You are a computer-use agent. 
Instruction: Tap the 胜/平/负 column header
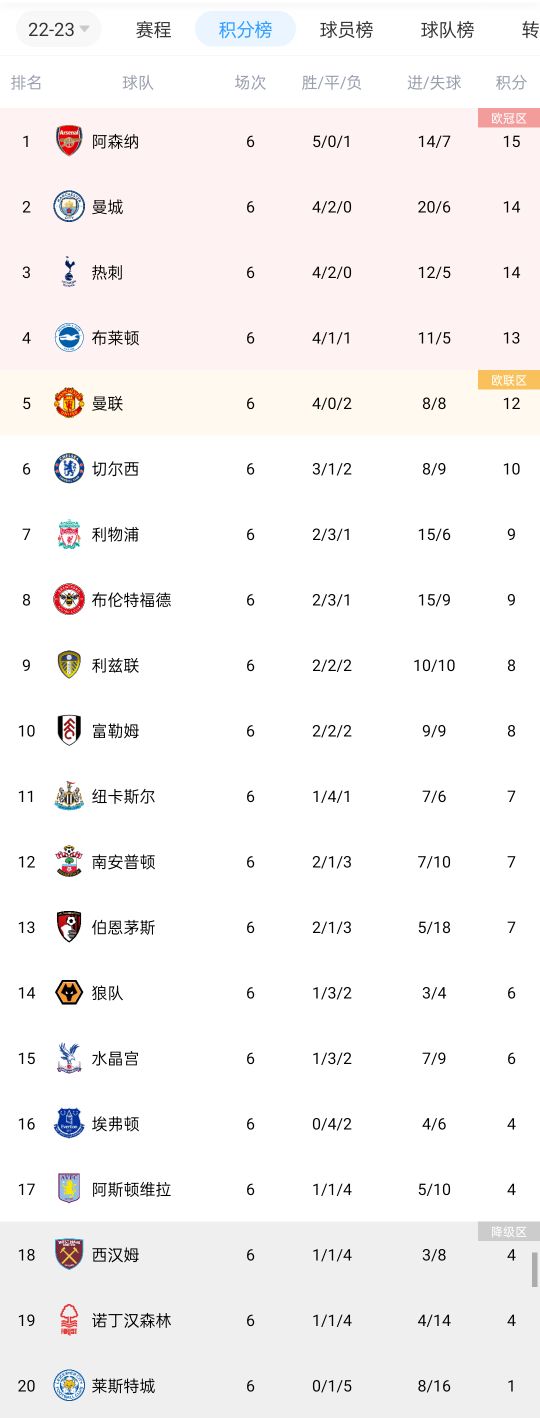pos(332,83)
